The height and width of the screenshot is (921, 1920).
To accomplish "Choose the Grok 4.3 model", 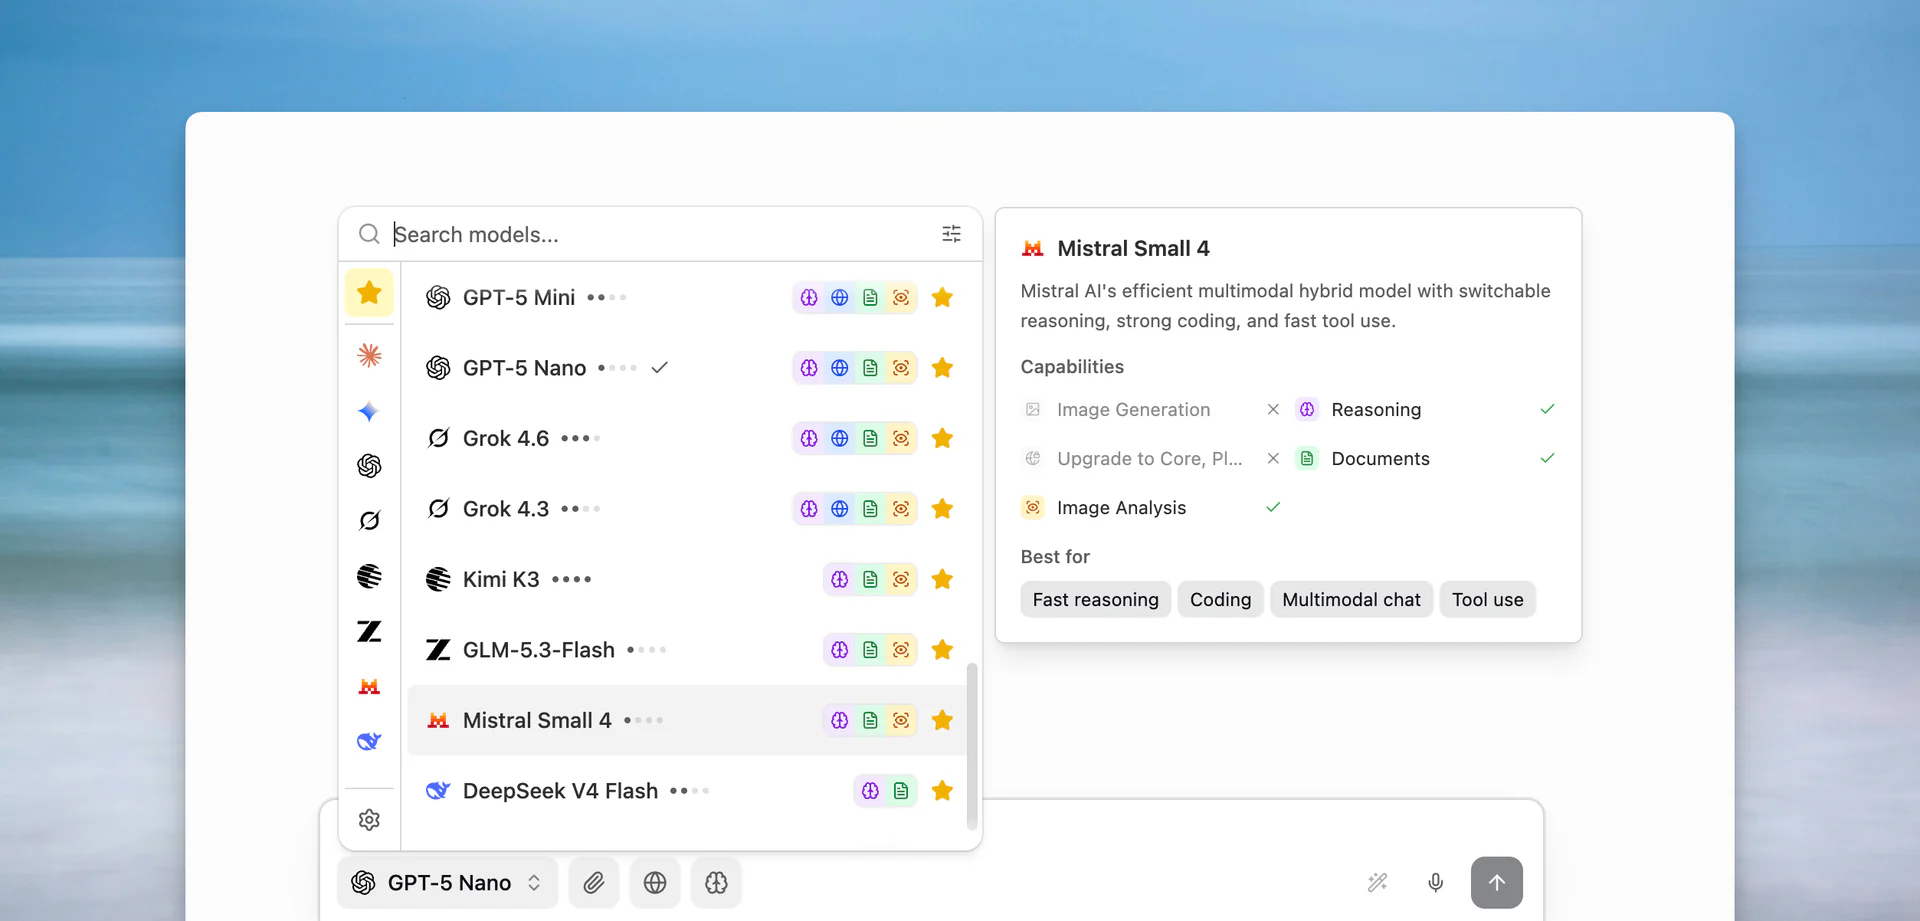I will pyautogui.click(x=688, y=509).
